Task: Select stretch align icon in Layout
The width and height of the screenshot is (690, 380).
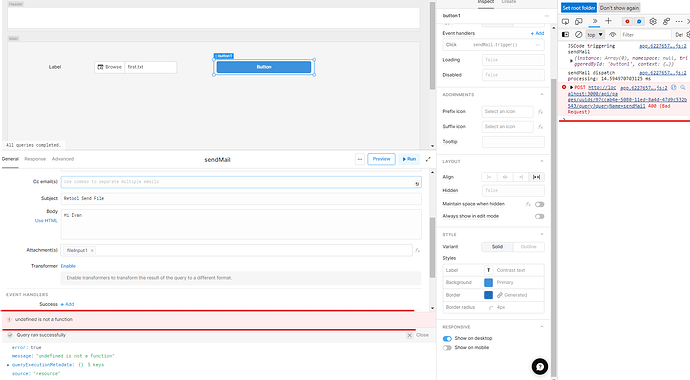Action: (x=536, y=177)
